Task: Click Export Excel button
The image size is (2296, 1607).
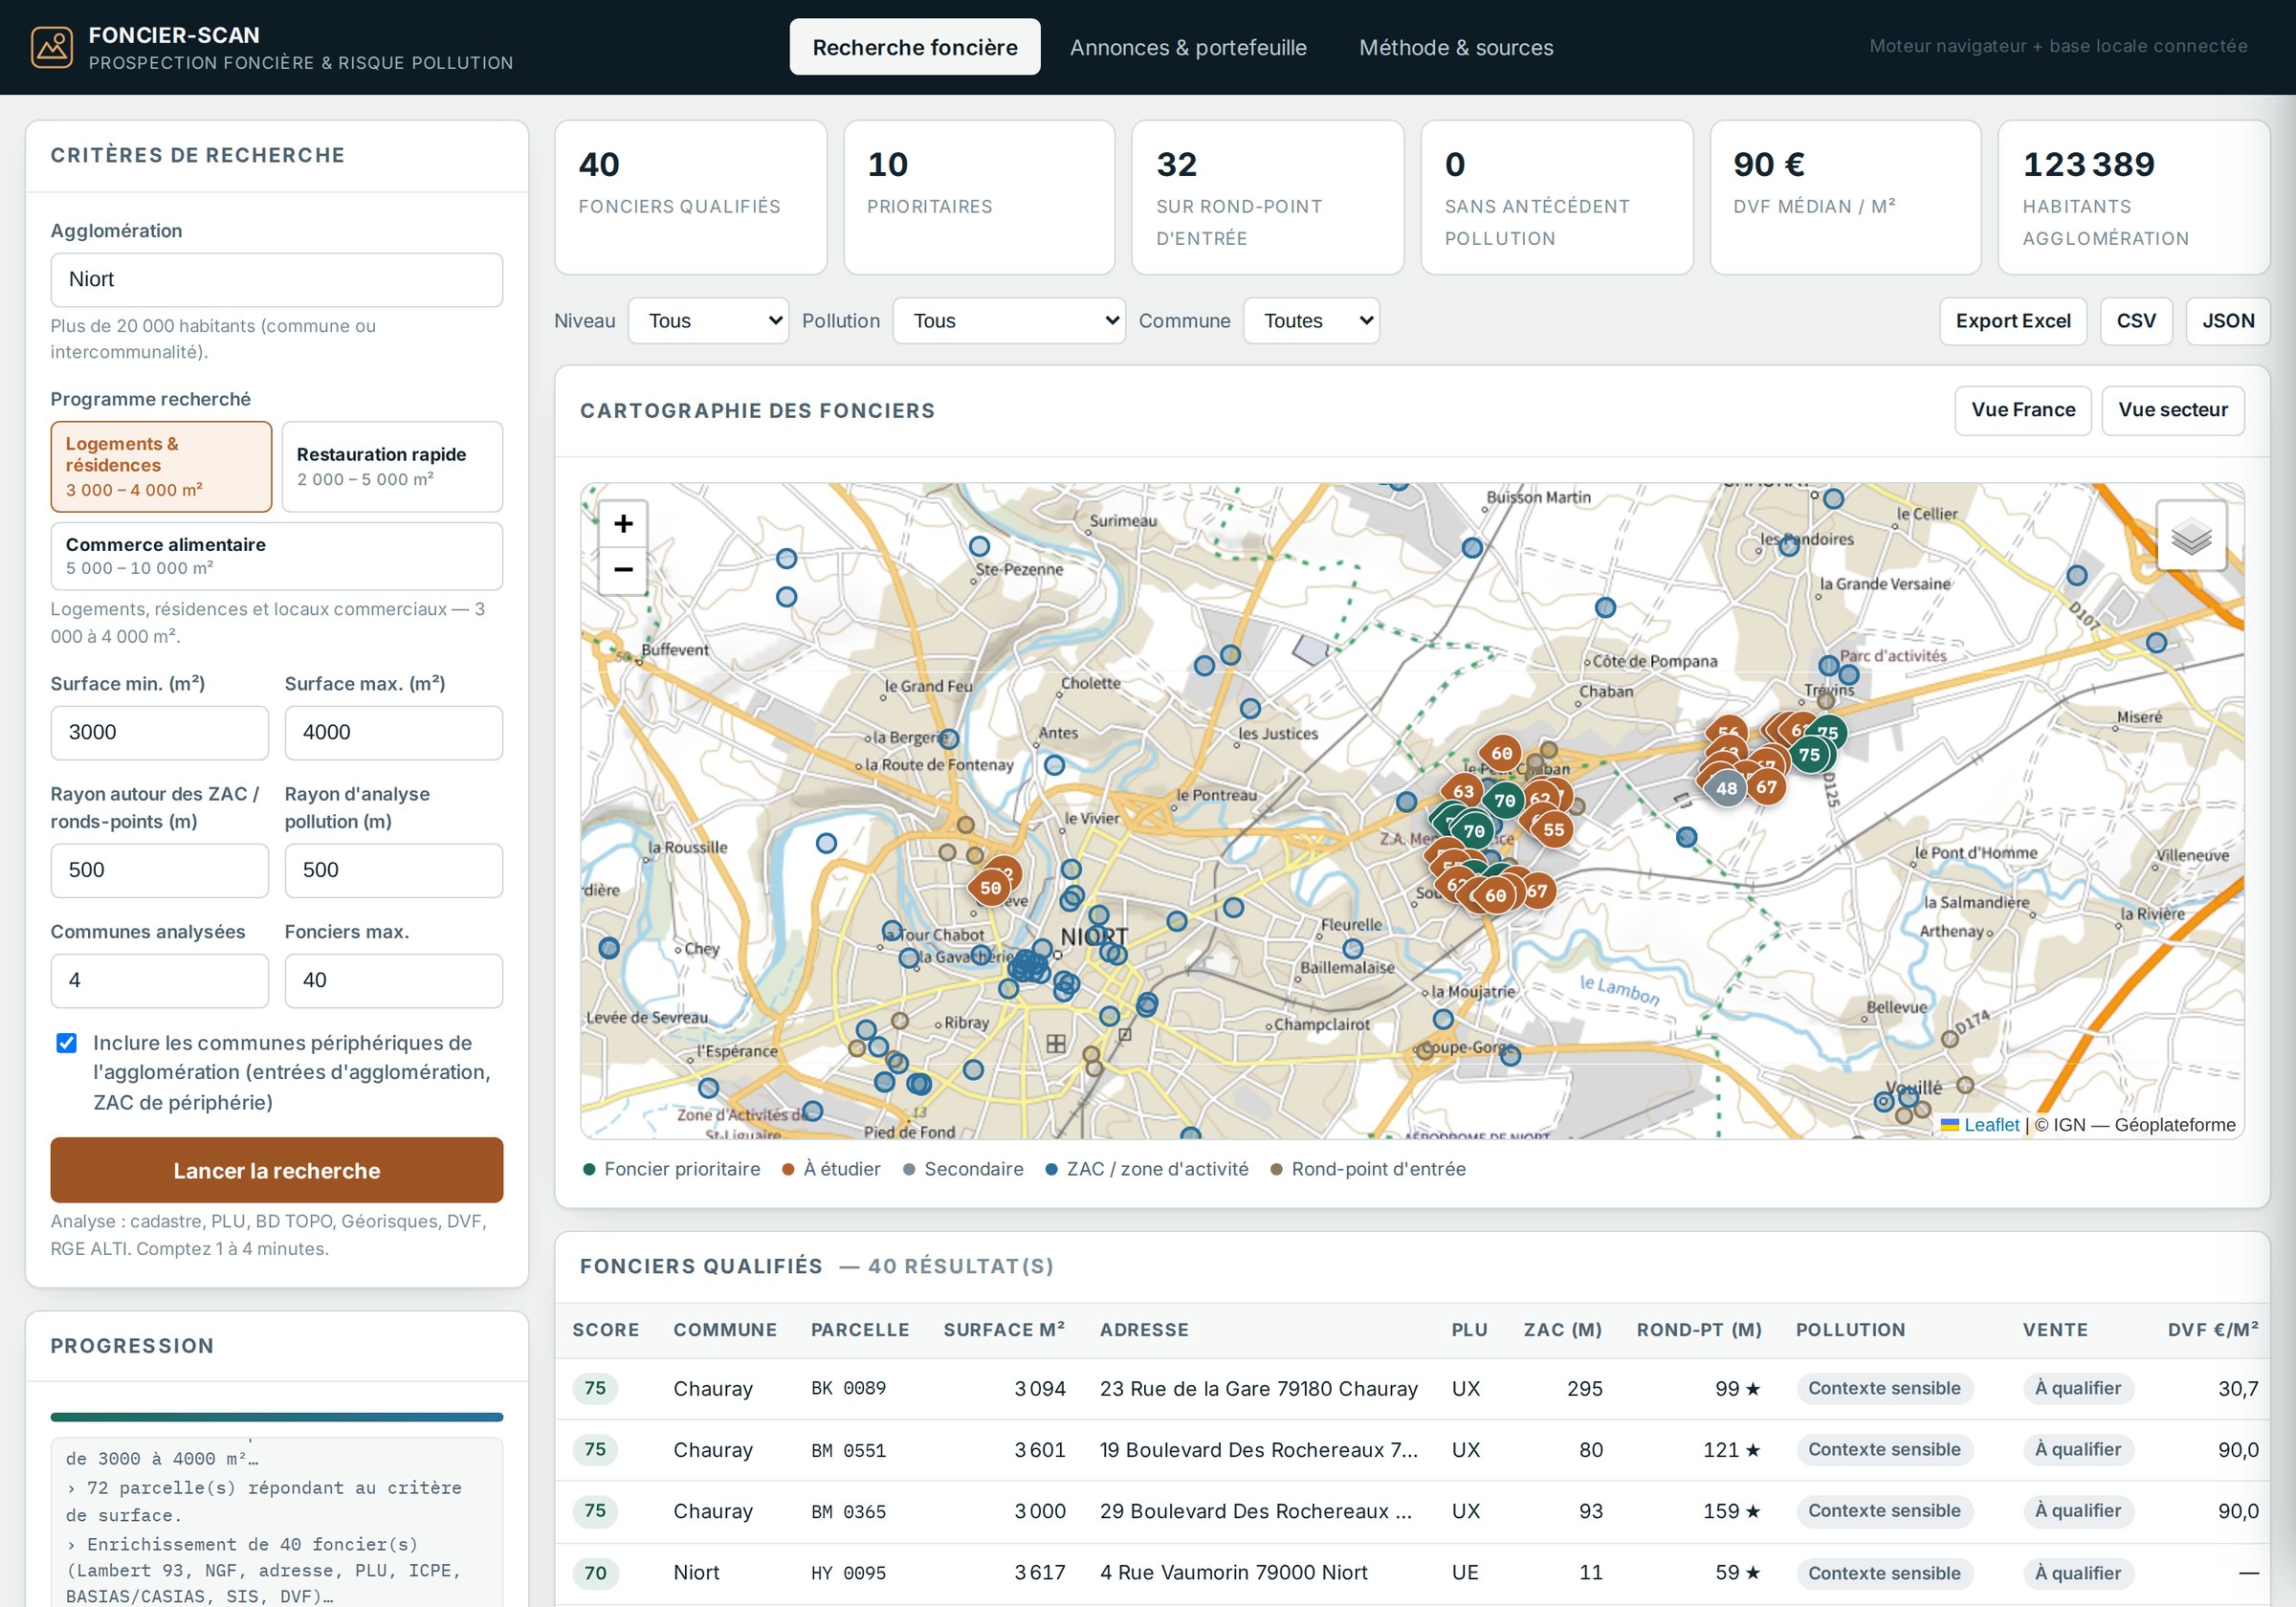Action: point(2012,321)
